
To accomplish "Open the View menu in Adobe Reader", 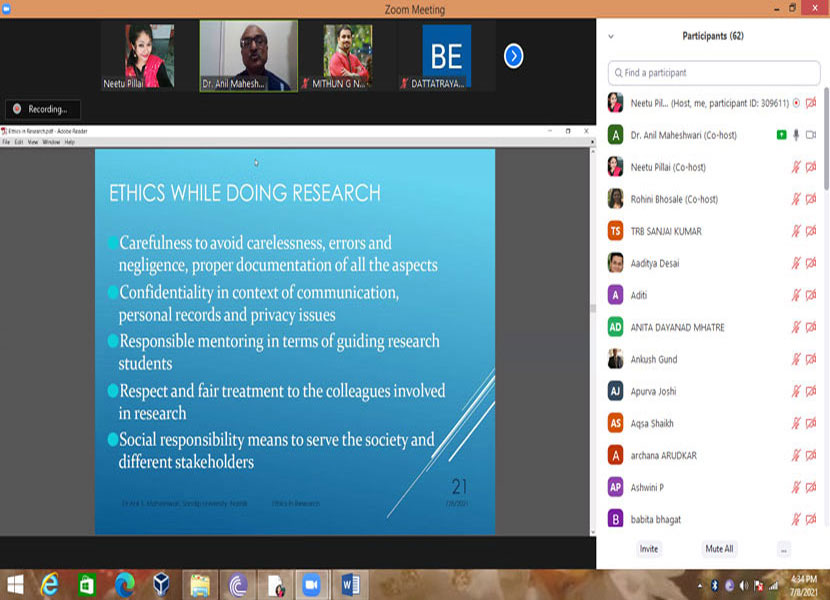I will coord(33,141).
